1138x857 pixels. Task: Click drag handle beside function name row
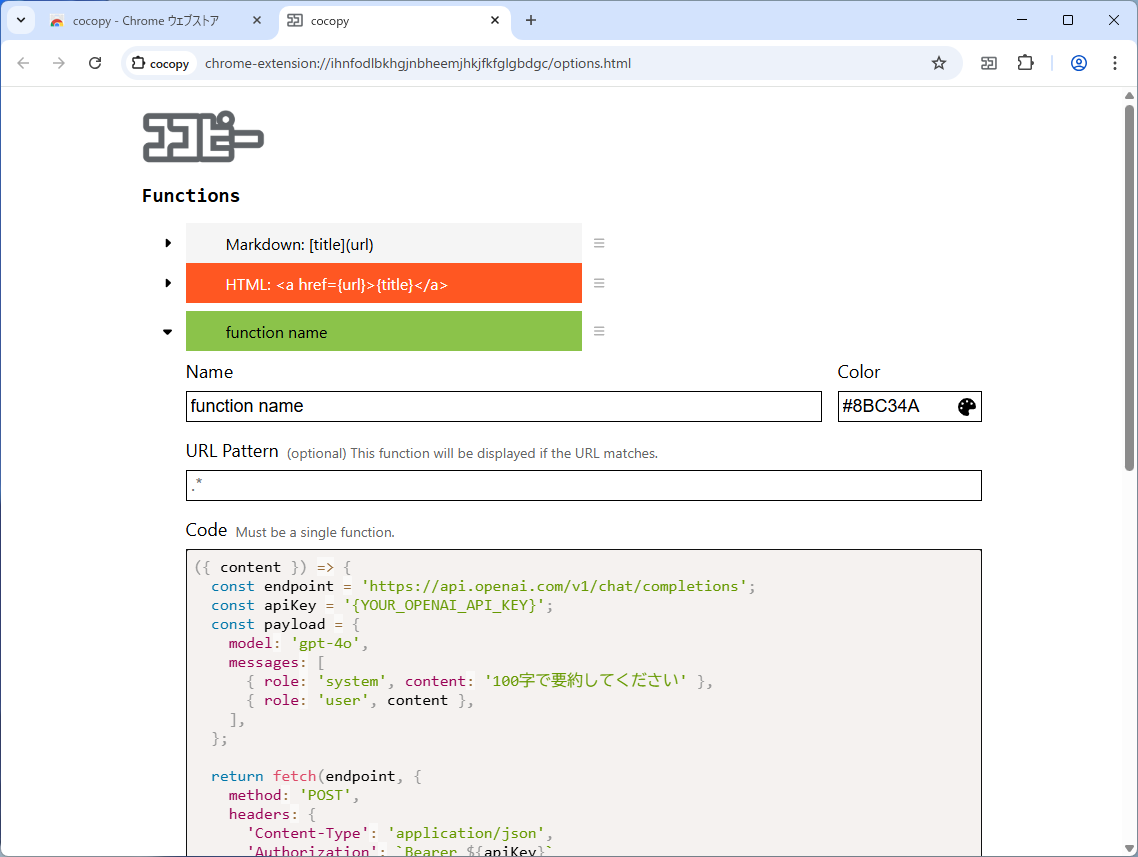[x=599, y=331]
